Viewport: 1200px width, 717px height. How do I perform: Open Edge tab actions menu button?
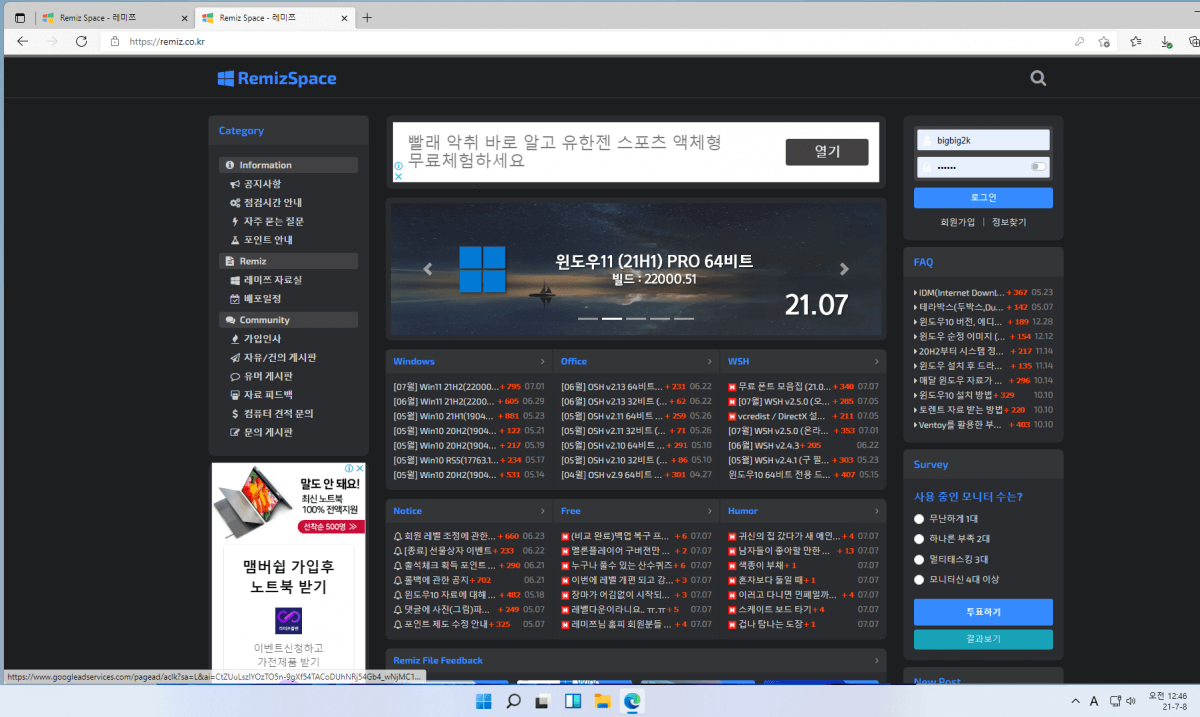19,18
